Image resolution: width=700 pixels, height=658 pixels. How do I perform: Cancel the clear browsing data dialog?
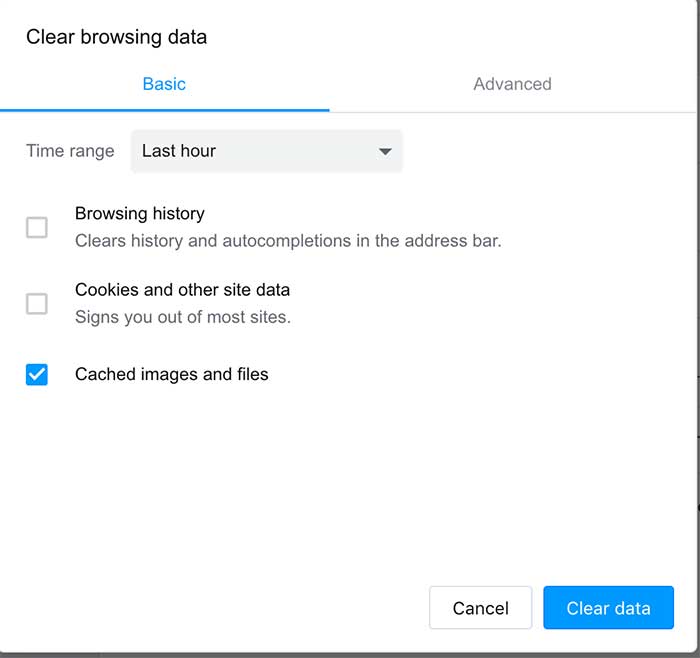tap(480, 608)
